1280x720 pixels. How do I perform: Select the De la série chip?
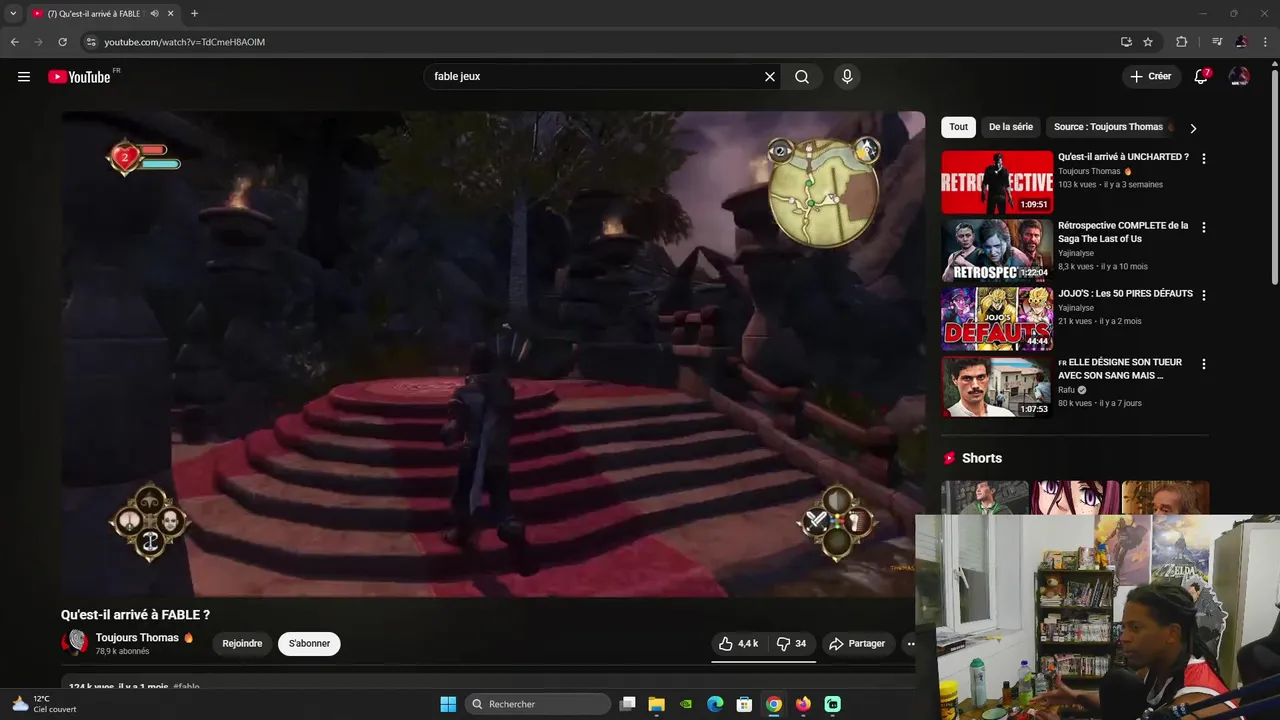click(1011, 127)
